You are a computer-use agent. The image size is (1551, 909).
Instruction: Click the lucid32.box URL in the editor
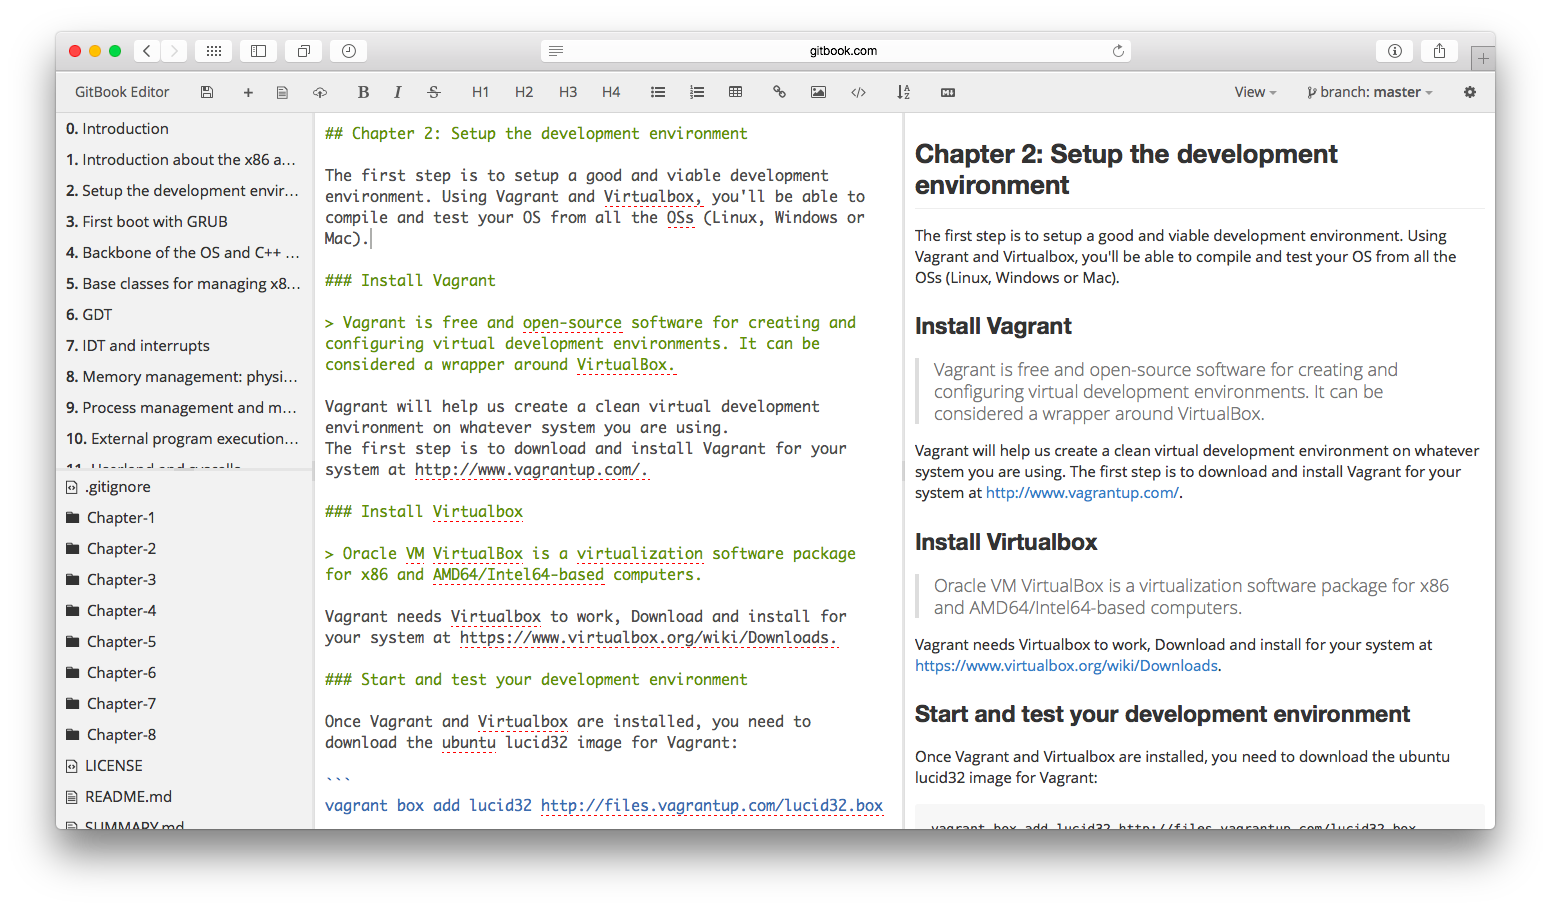(x=712, y=806)
